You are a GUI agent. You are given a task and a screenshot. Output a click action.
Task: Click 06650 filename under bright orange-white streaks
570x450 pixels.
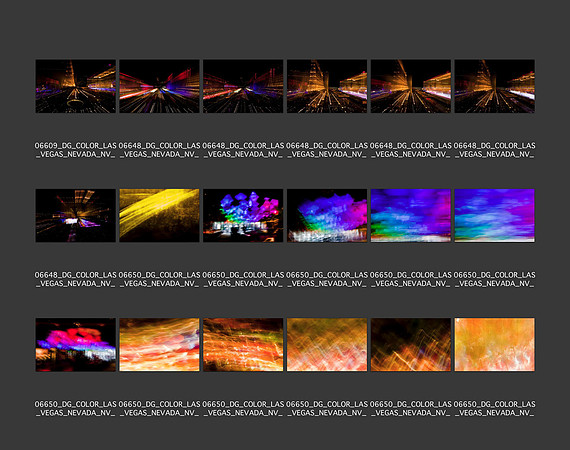[x=159, y=408]
